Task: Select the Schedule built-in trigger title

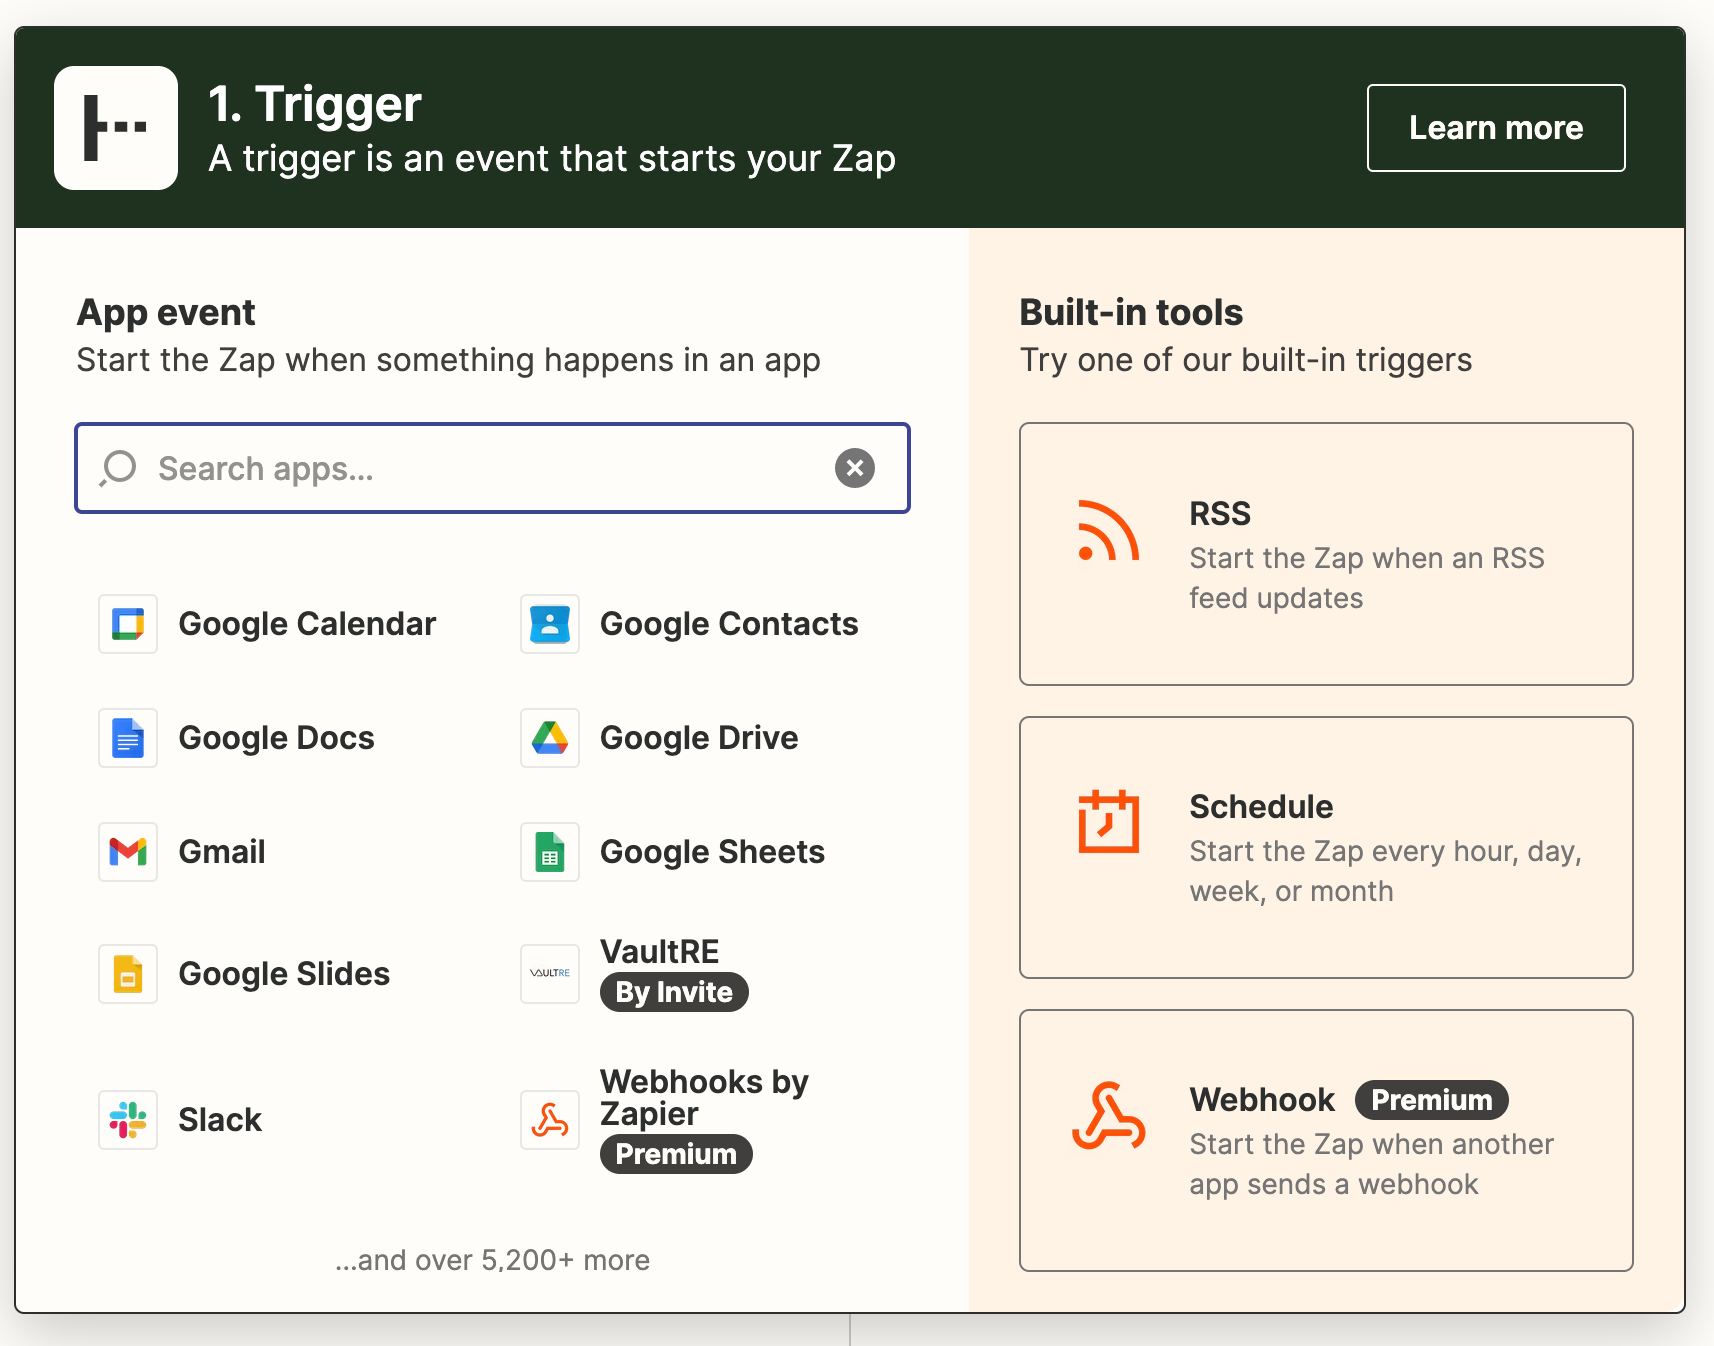Action: pos(1261,807)
